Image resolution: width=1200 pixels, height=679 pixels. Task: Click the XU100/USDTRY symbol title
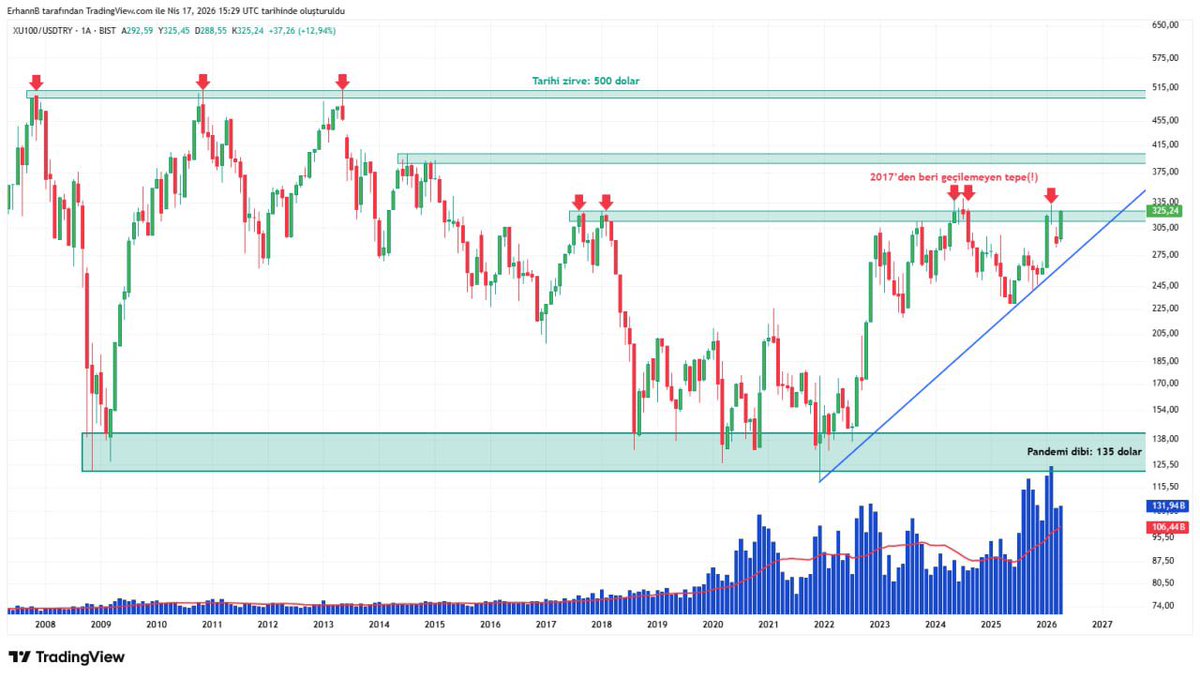pos(42,31)
